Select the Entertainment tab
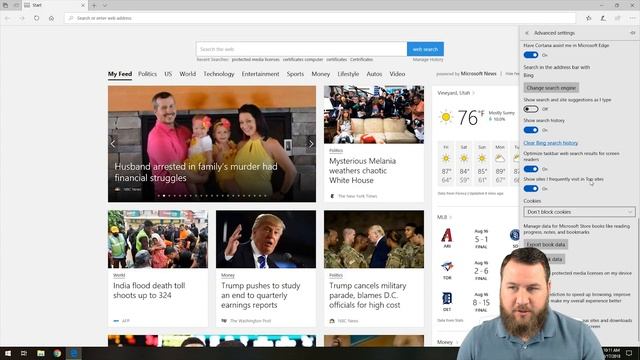The height and width of the screenshot is (360, 640). (260, 74)
